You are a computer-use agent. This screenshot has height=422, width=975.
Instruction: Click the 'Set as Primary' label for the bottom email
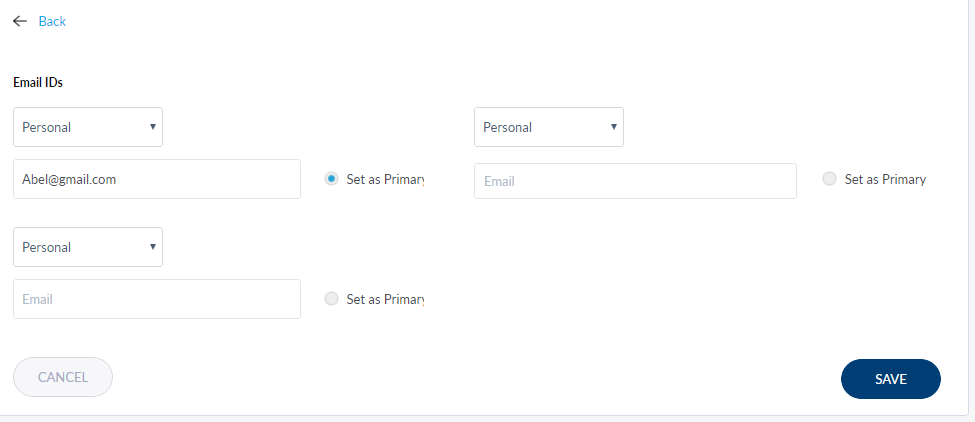[385, 299]
